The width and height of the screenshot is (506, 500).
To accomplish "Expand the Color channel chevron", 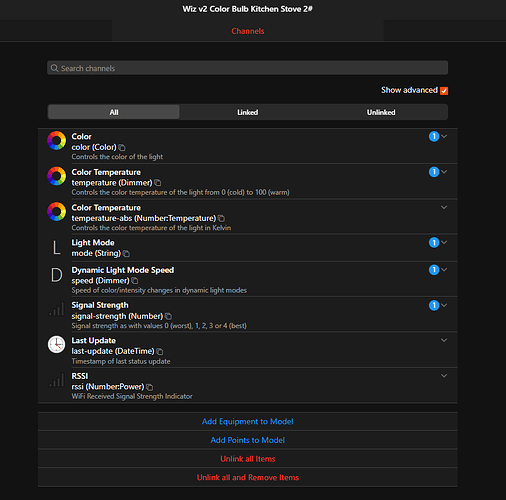I will click(444, 136).
